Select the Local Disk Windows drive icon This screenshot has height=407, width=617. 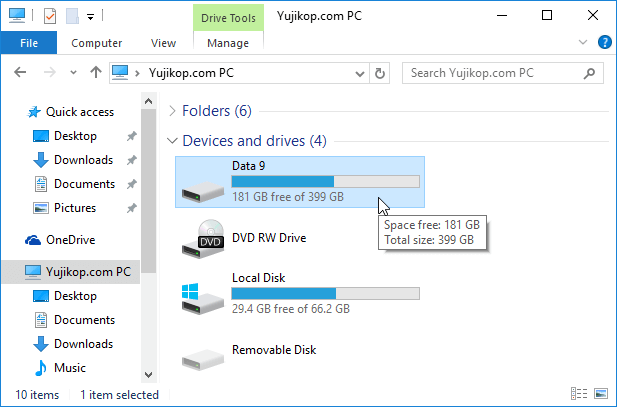203,298
